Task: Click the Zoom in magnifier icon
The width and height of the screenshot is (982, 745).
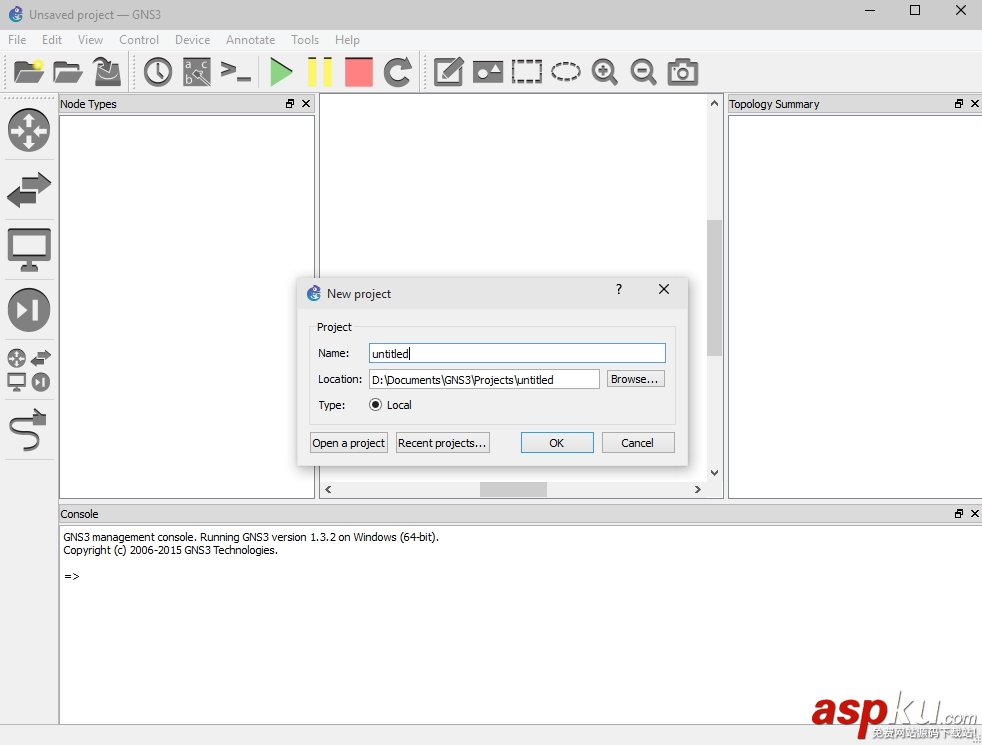Action: tap(605, 71)
